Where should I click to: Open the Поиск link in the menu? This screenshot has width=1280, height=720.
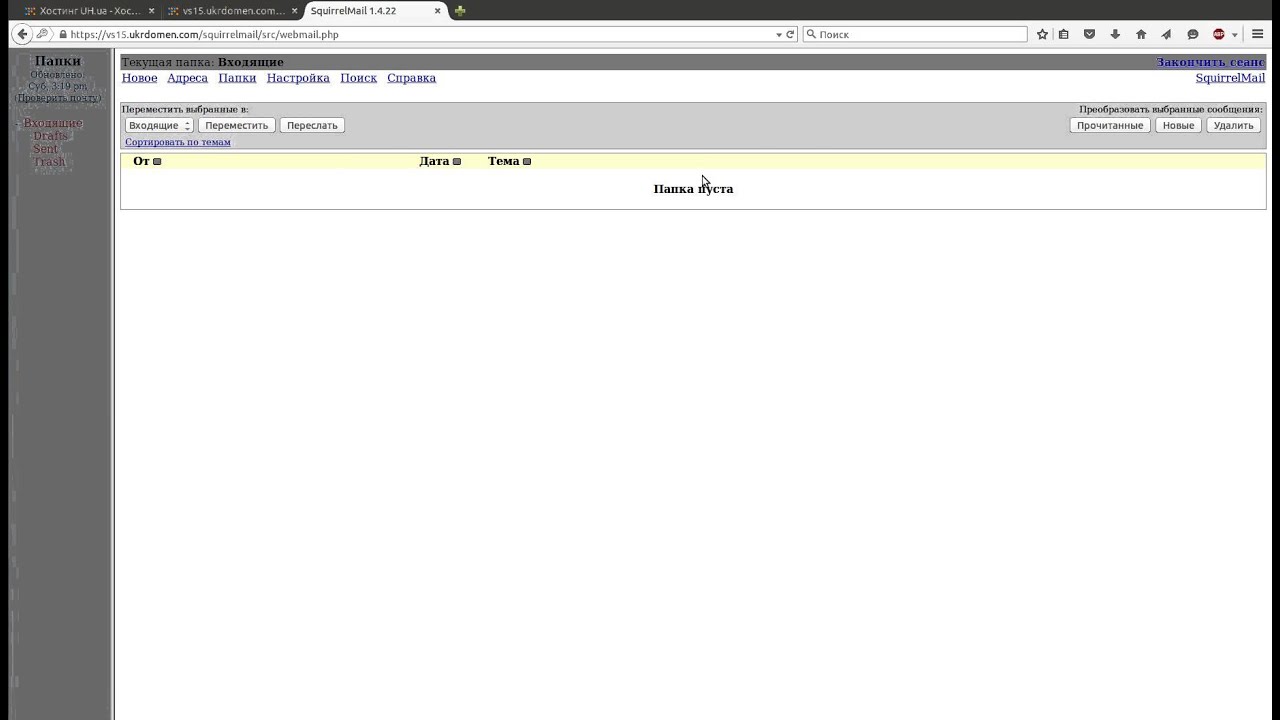click(358, 78)
